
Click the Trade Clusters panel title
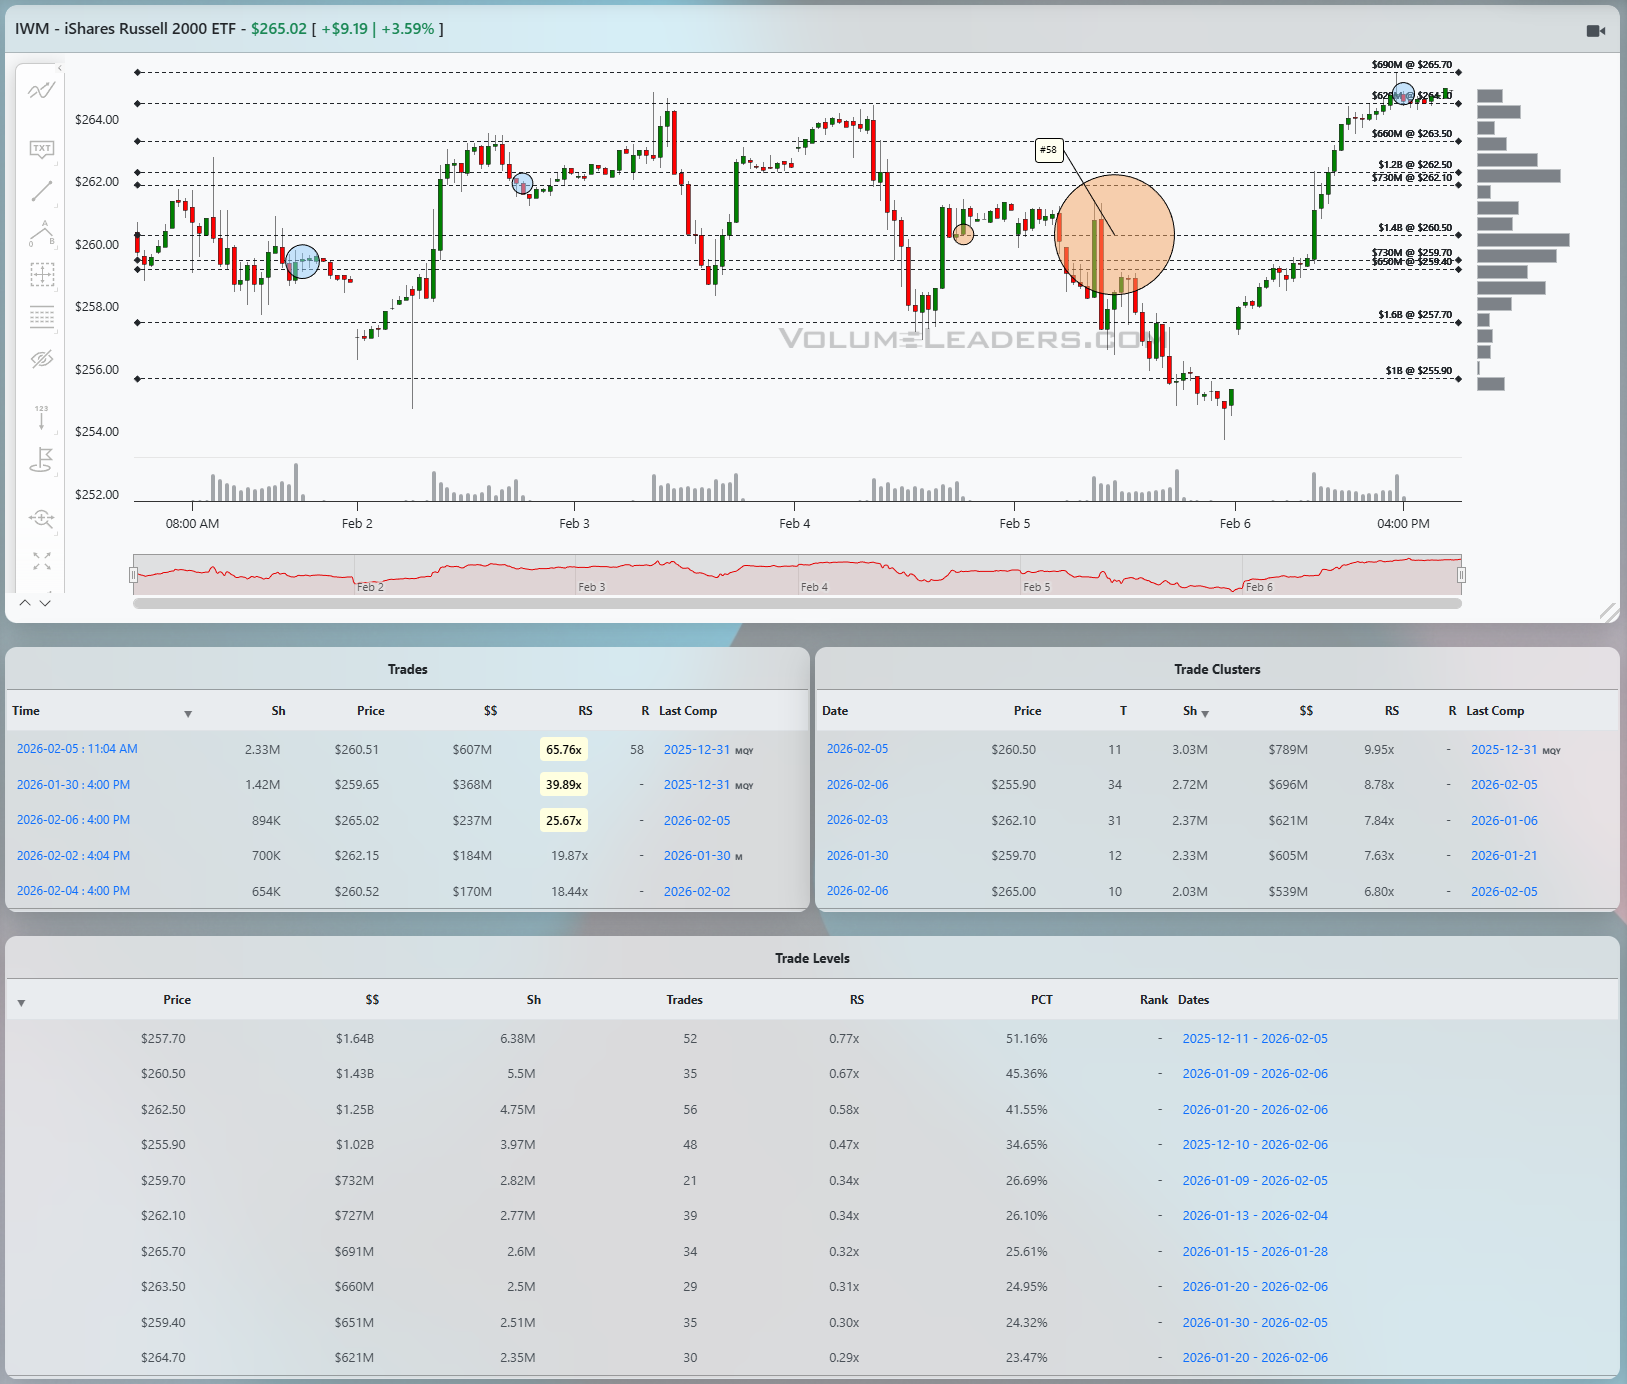point(1217,670)
